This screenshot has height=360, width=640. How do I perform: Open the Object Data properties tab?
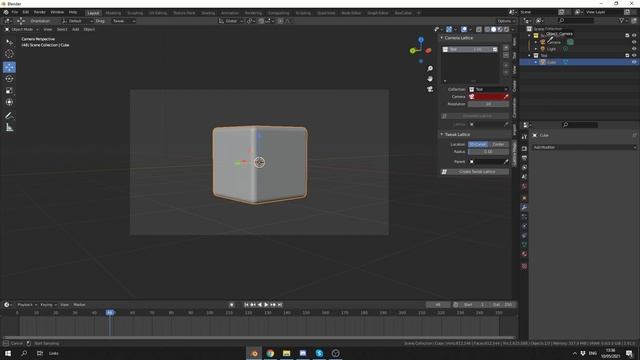coord(524,244)
